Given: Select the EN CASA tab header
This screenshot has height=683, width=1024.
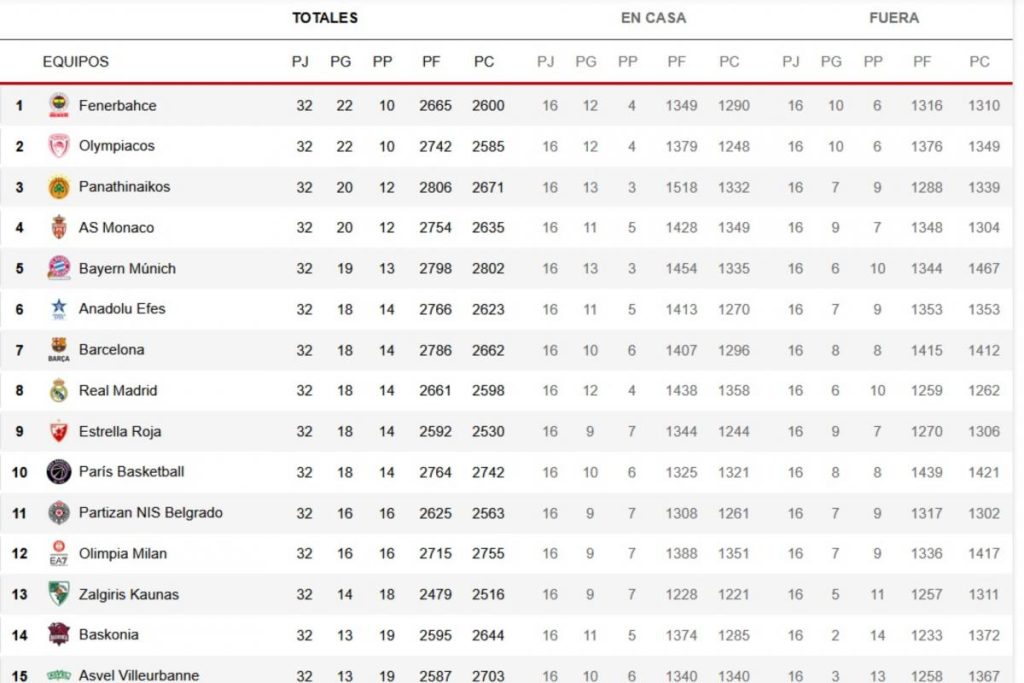Looking at the screenshot, I should pyautogui.click(x=653, y=18).
